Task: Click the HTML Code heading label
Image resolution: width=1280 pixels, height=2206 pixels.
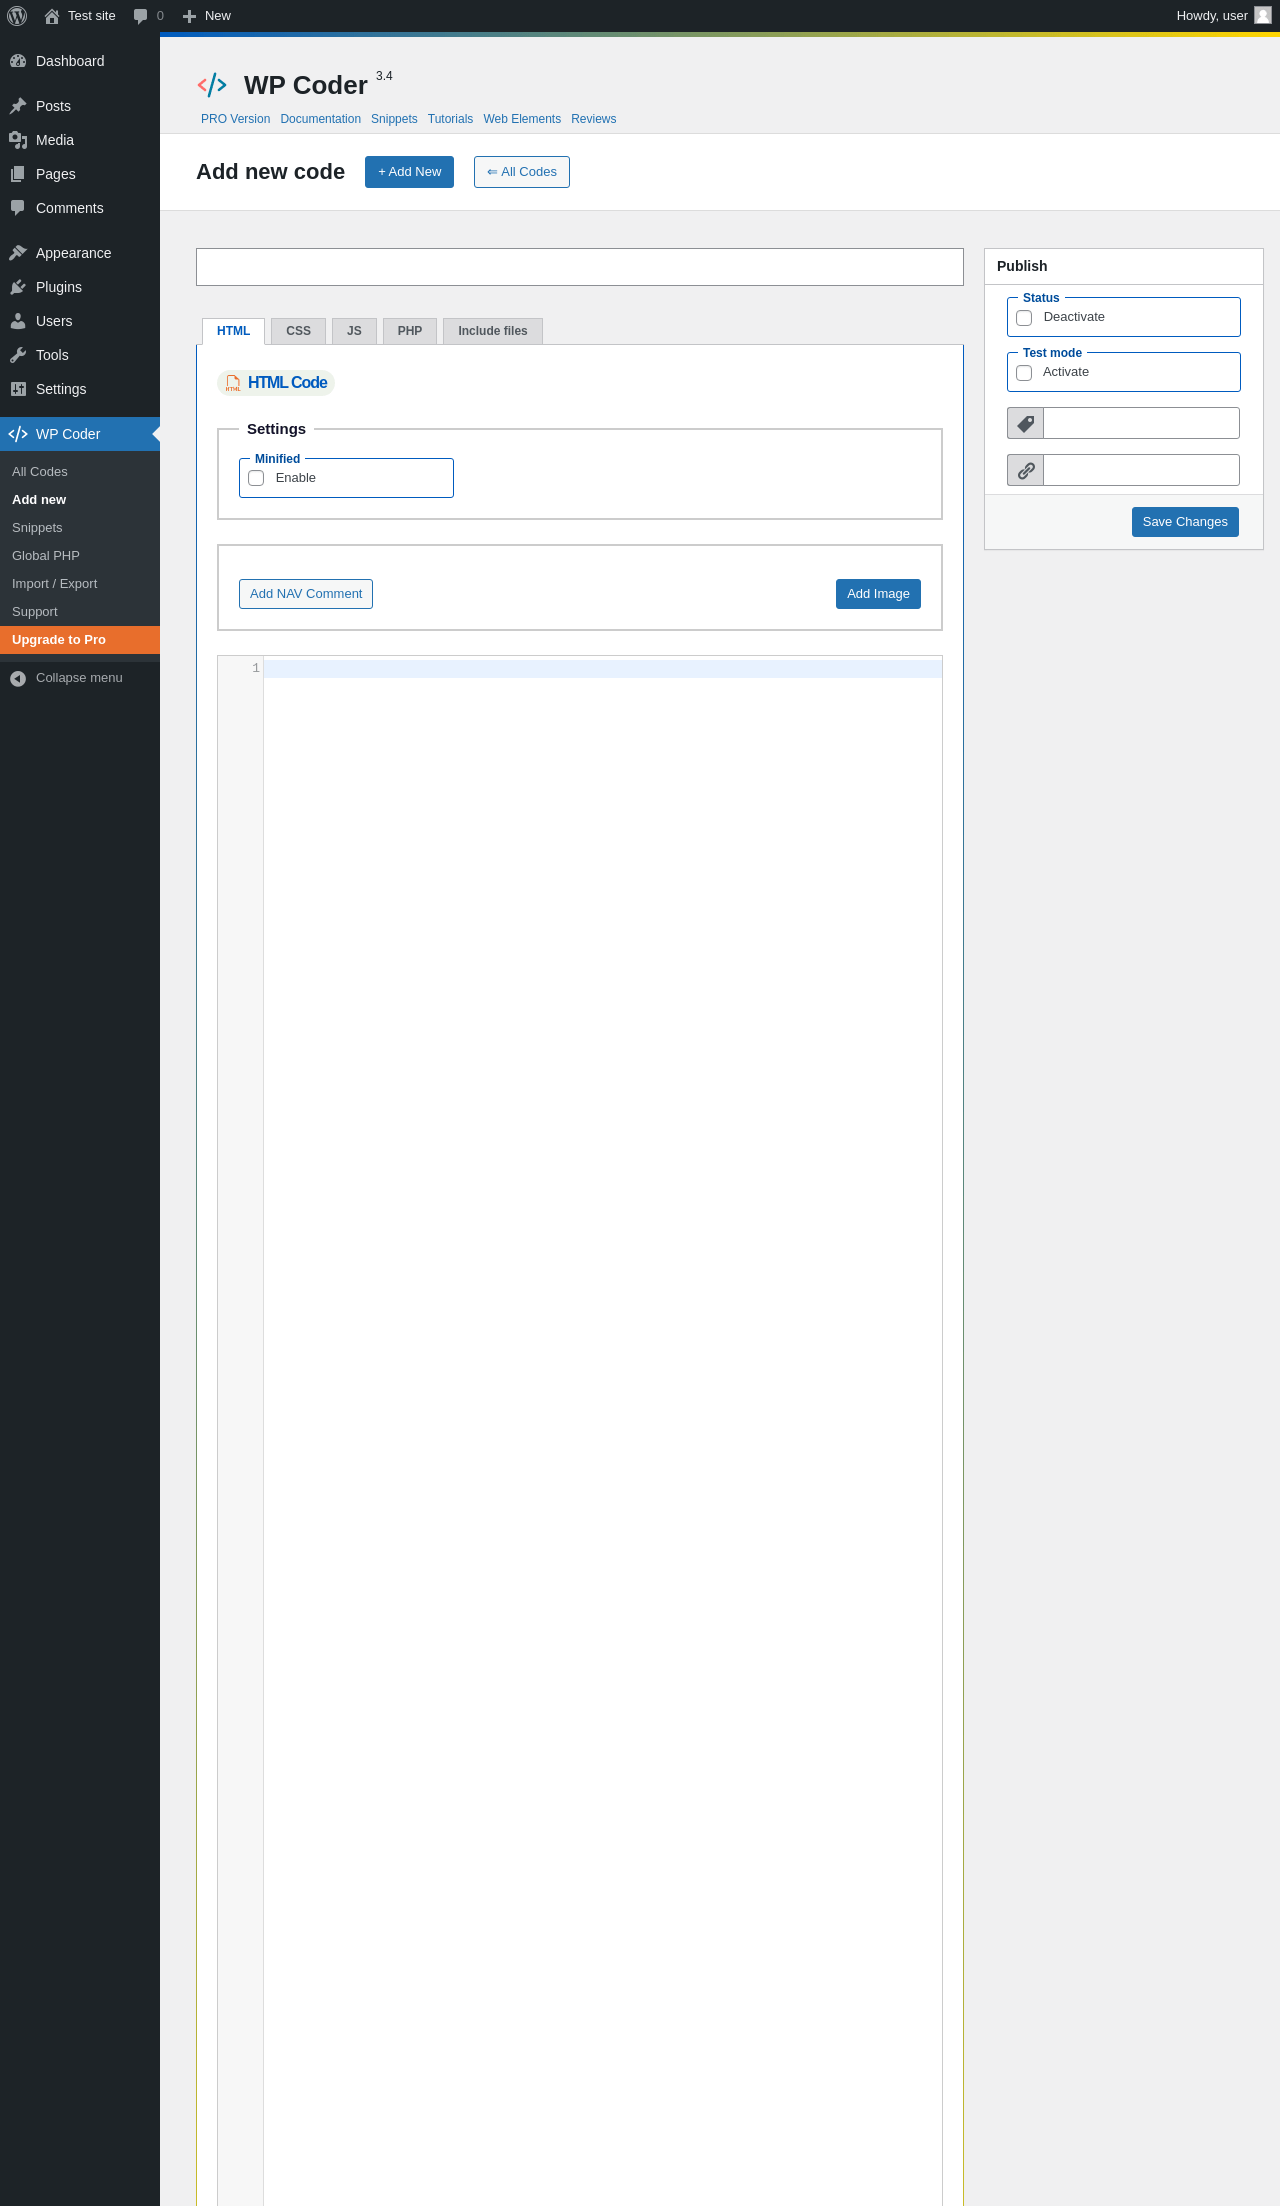Action: tap(287, 383)
